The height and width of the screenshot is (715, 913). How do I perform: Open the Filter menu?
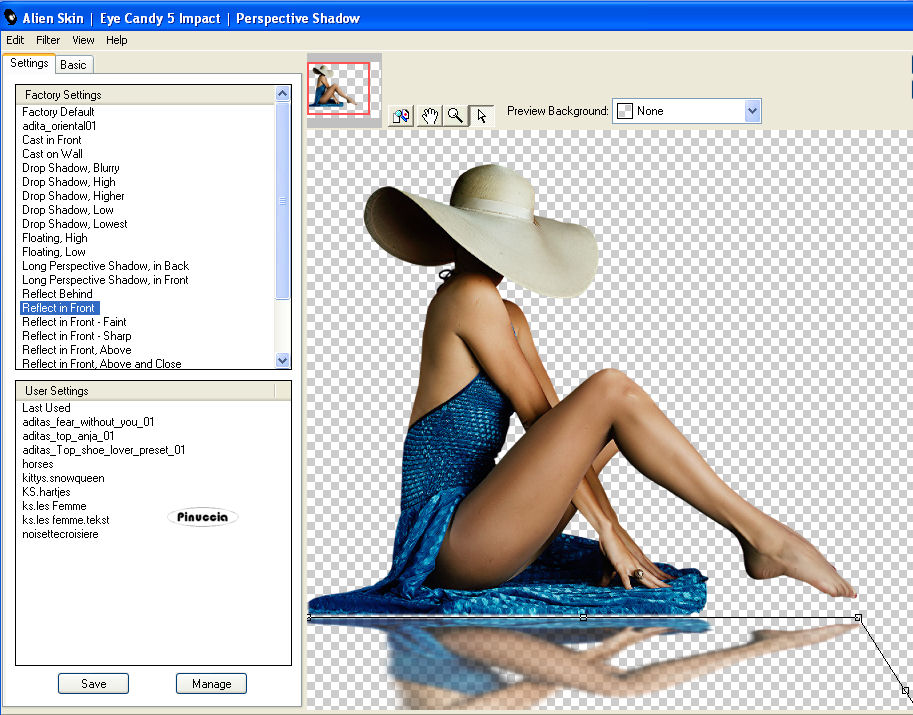48,40
